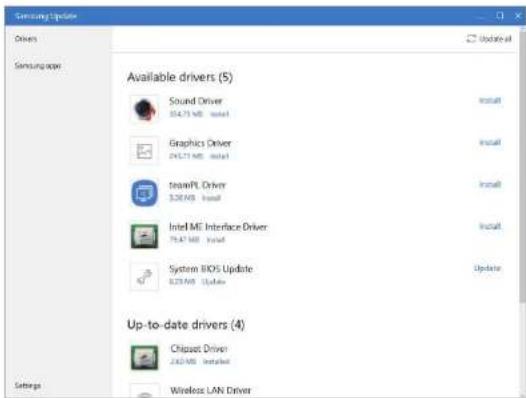This screenshot has width=526, height=398.
Task: Click the Chipset Driver chip icon
Action: (144, 357)
